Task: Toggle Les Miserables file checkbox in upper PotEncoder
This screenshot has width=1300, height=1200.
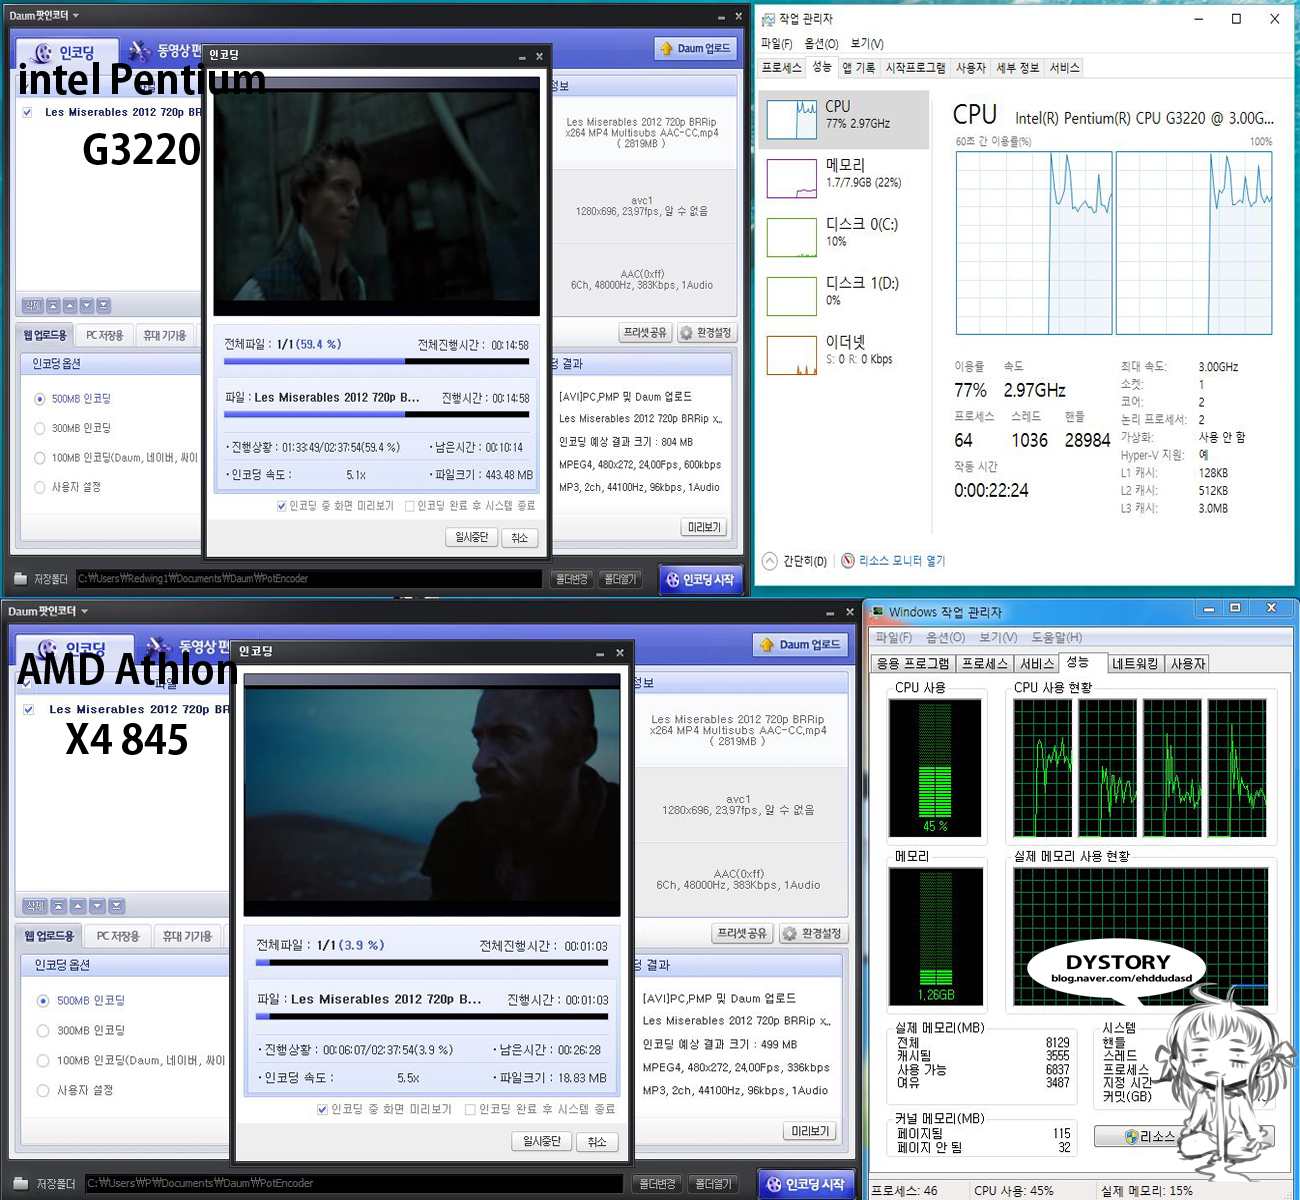Action: [27, 113]
